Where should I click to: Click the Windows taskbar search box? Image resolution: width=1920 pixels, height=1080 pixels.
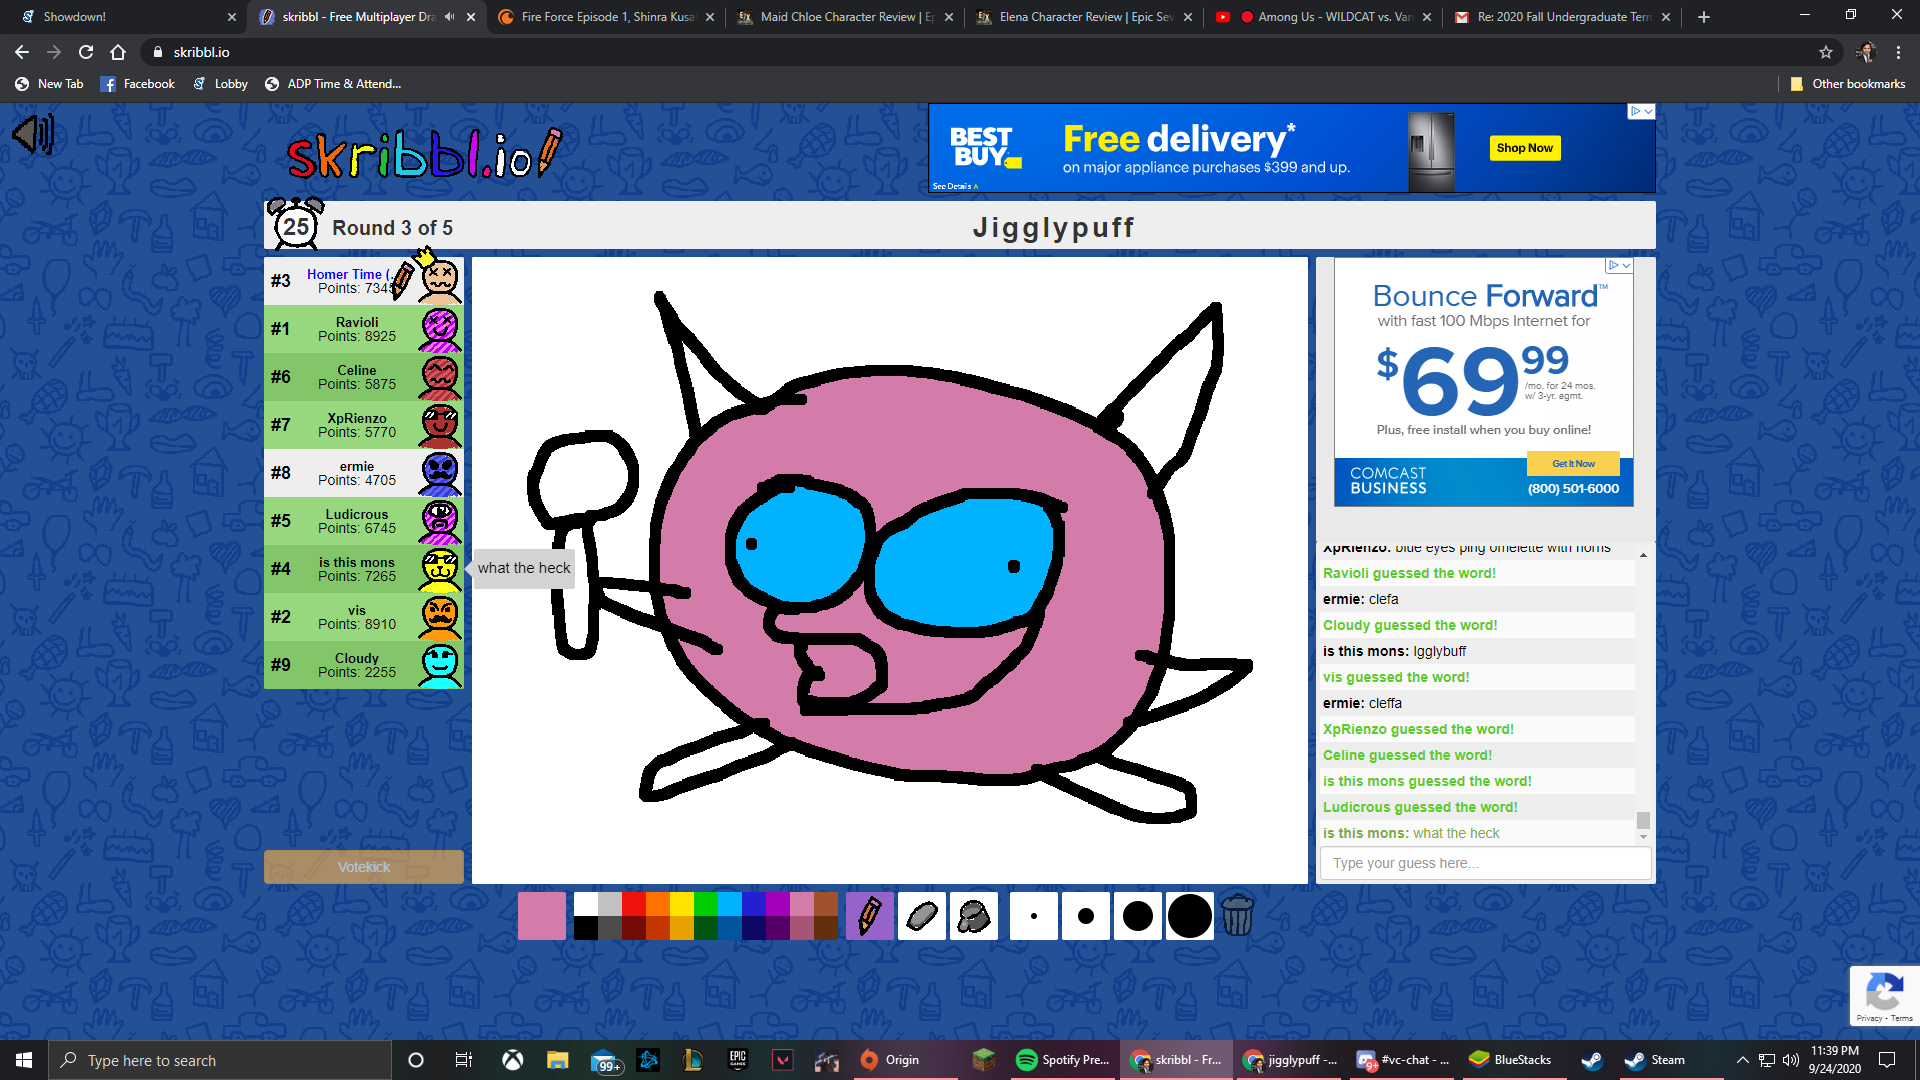(x=220, y=1060)
